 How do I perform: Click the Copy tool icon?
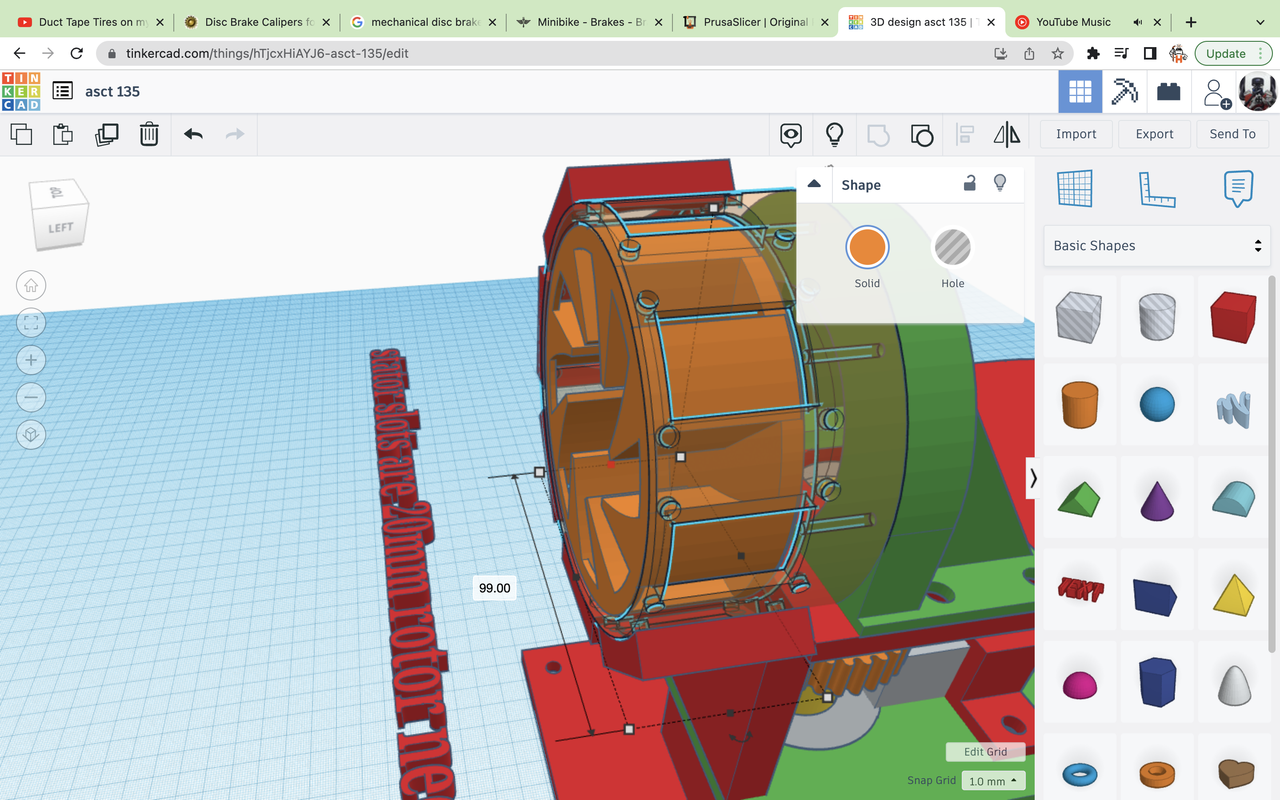[21, 134]
